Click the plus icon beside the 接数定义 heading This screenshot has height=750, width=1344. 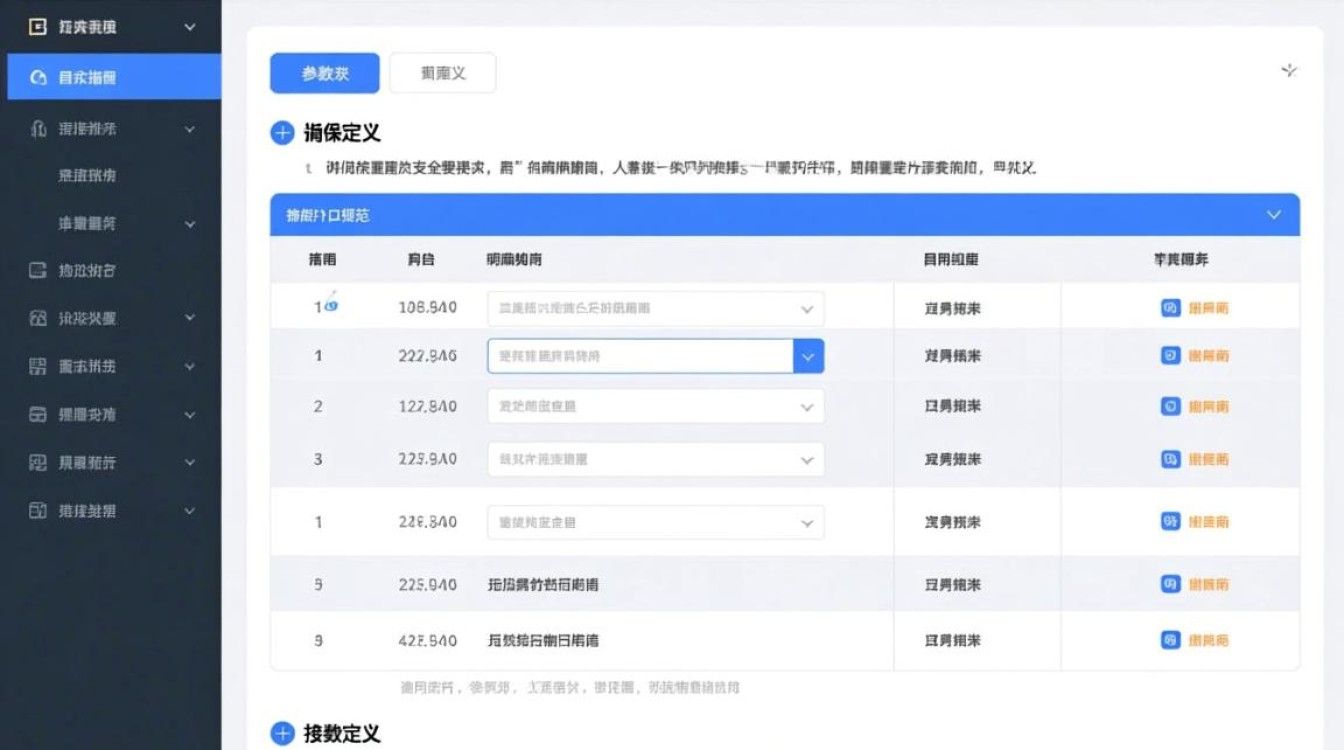[x=281, y=733]
